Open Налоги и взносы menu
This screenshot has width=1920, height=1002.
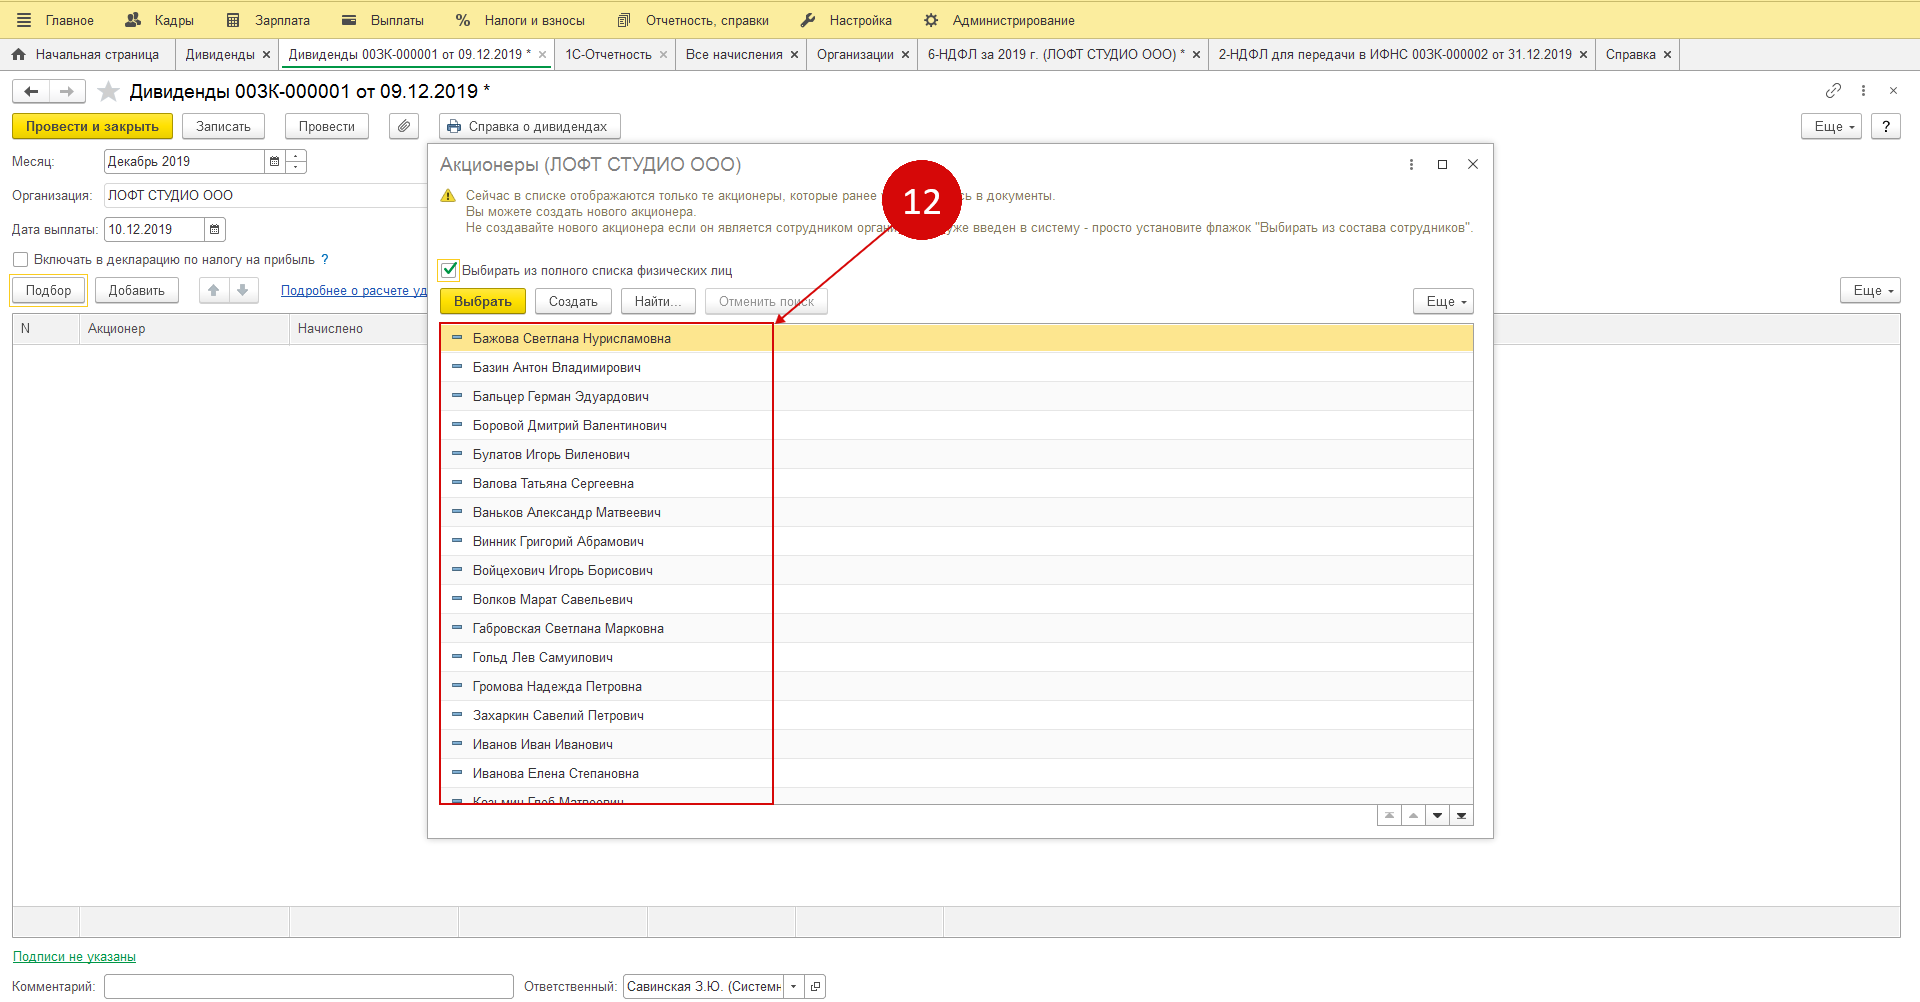520,20
